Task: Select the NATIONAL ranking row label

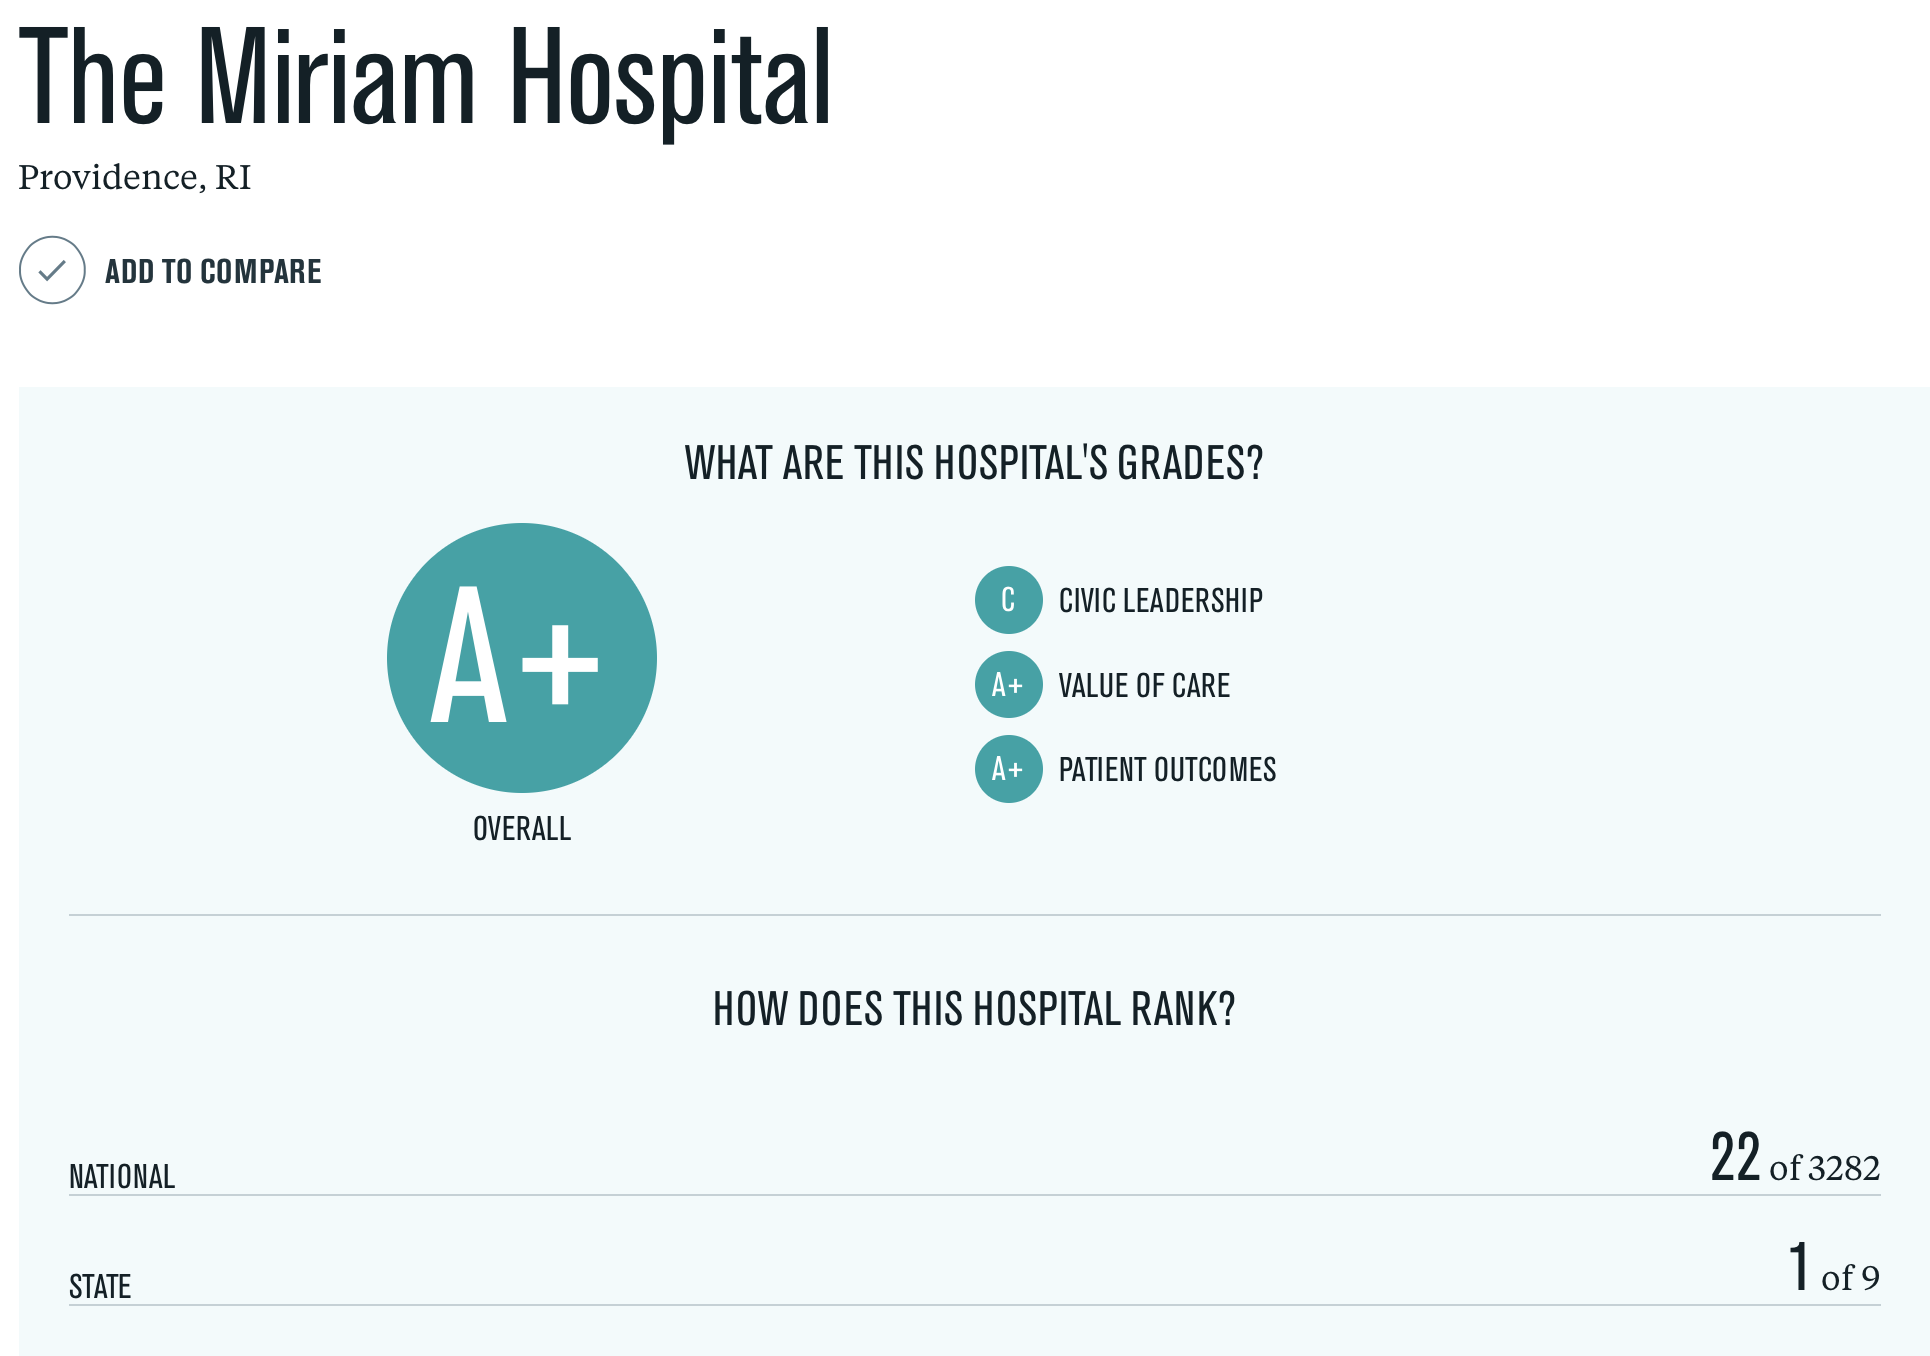Action: point(122,1176)
